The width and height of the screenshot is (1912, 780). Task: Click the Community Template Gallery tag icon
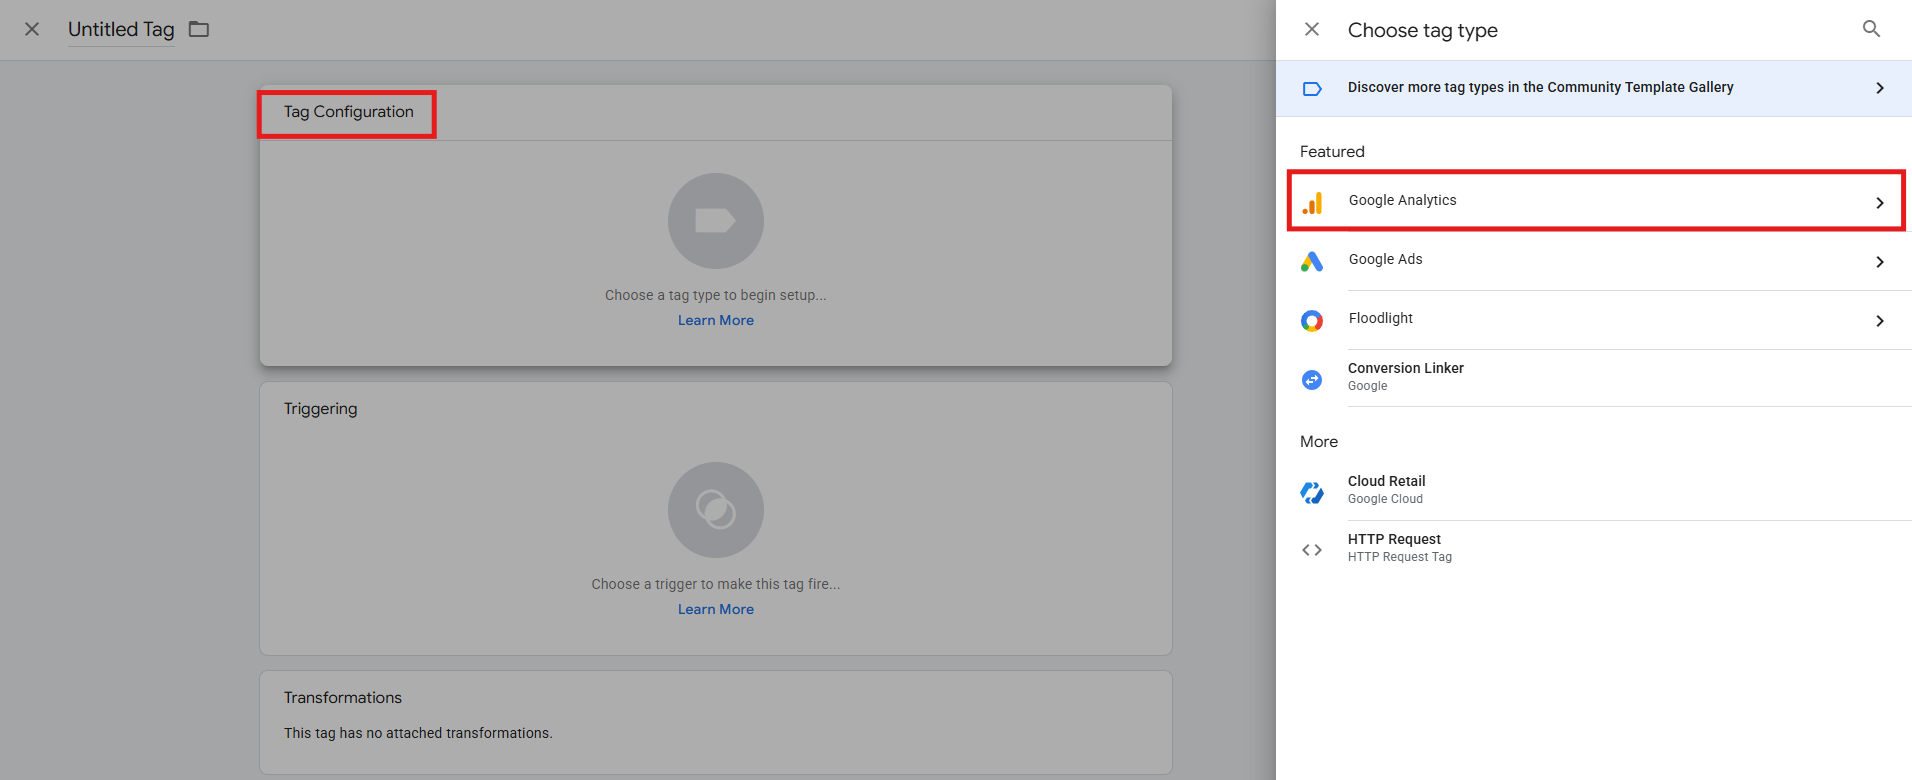1312,88
